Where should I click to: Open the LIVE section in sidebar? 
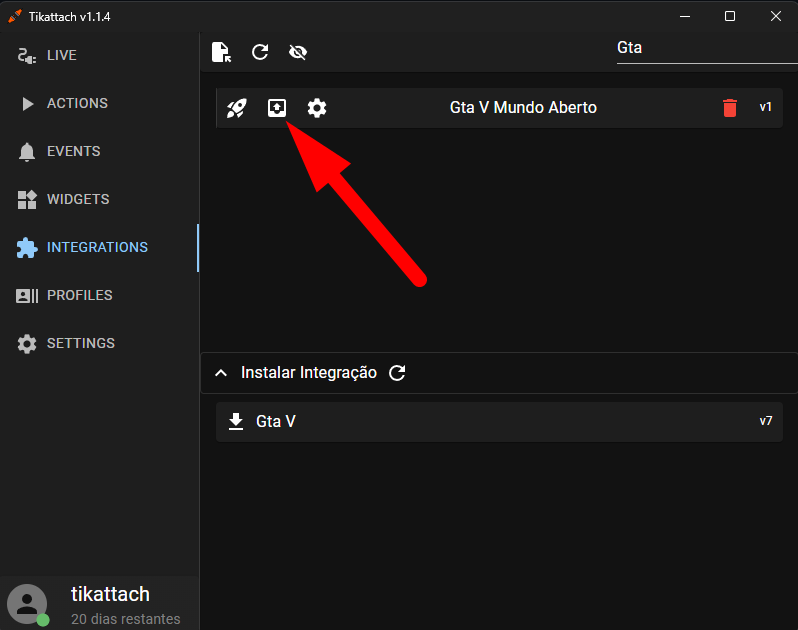99,55
